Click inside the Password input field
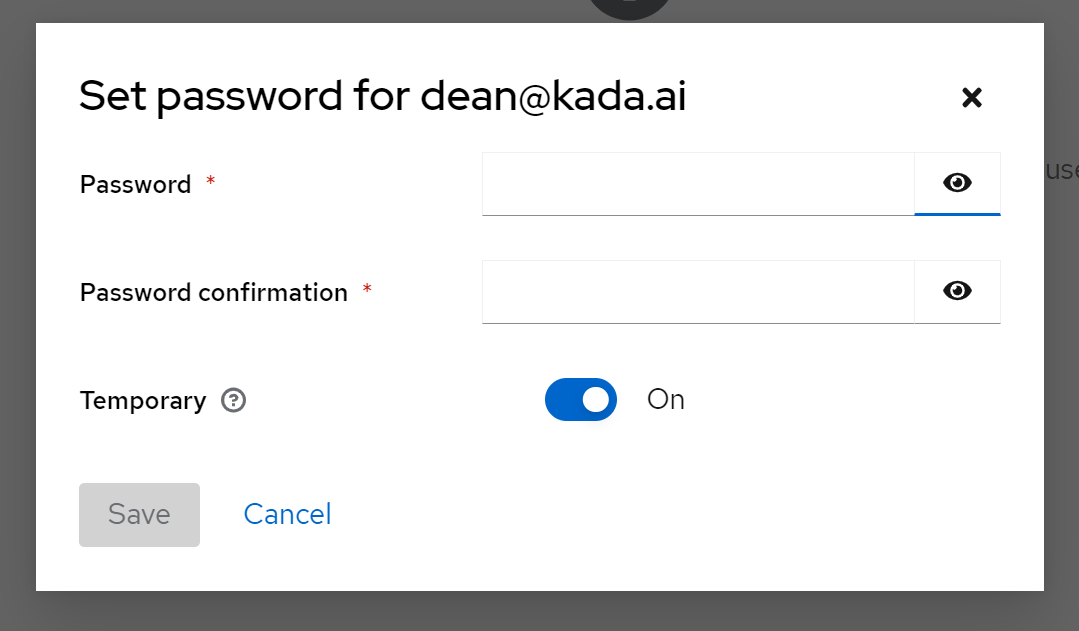This screenshot has height=631, width=1079. 698,183
